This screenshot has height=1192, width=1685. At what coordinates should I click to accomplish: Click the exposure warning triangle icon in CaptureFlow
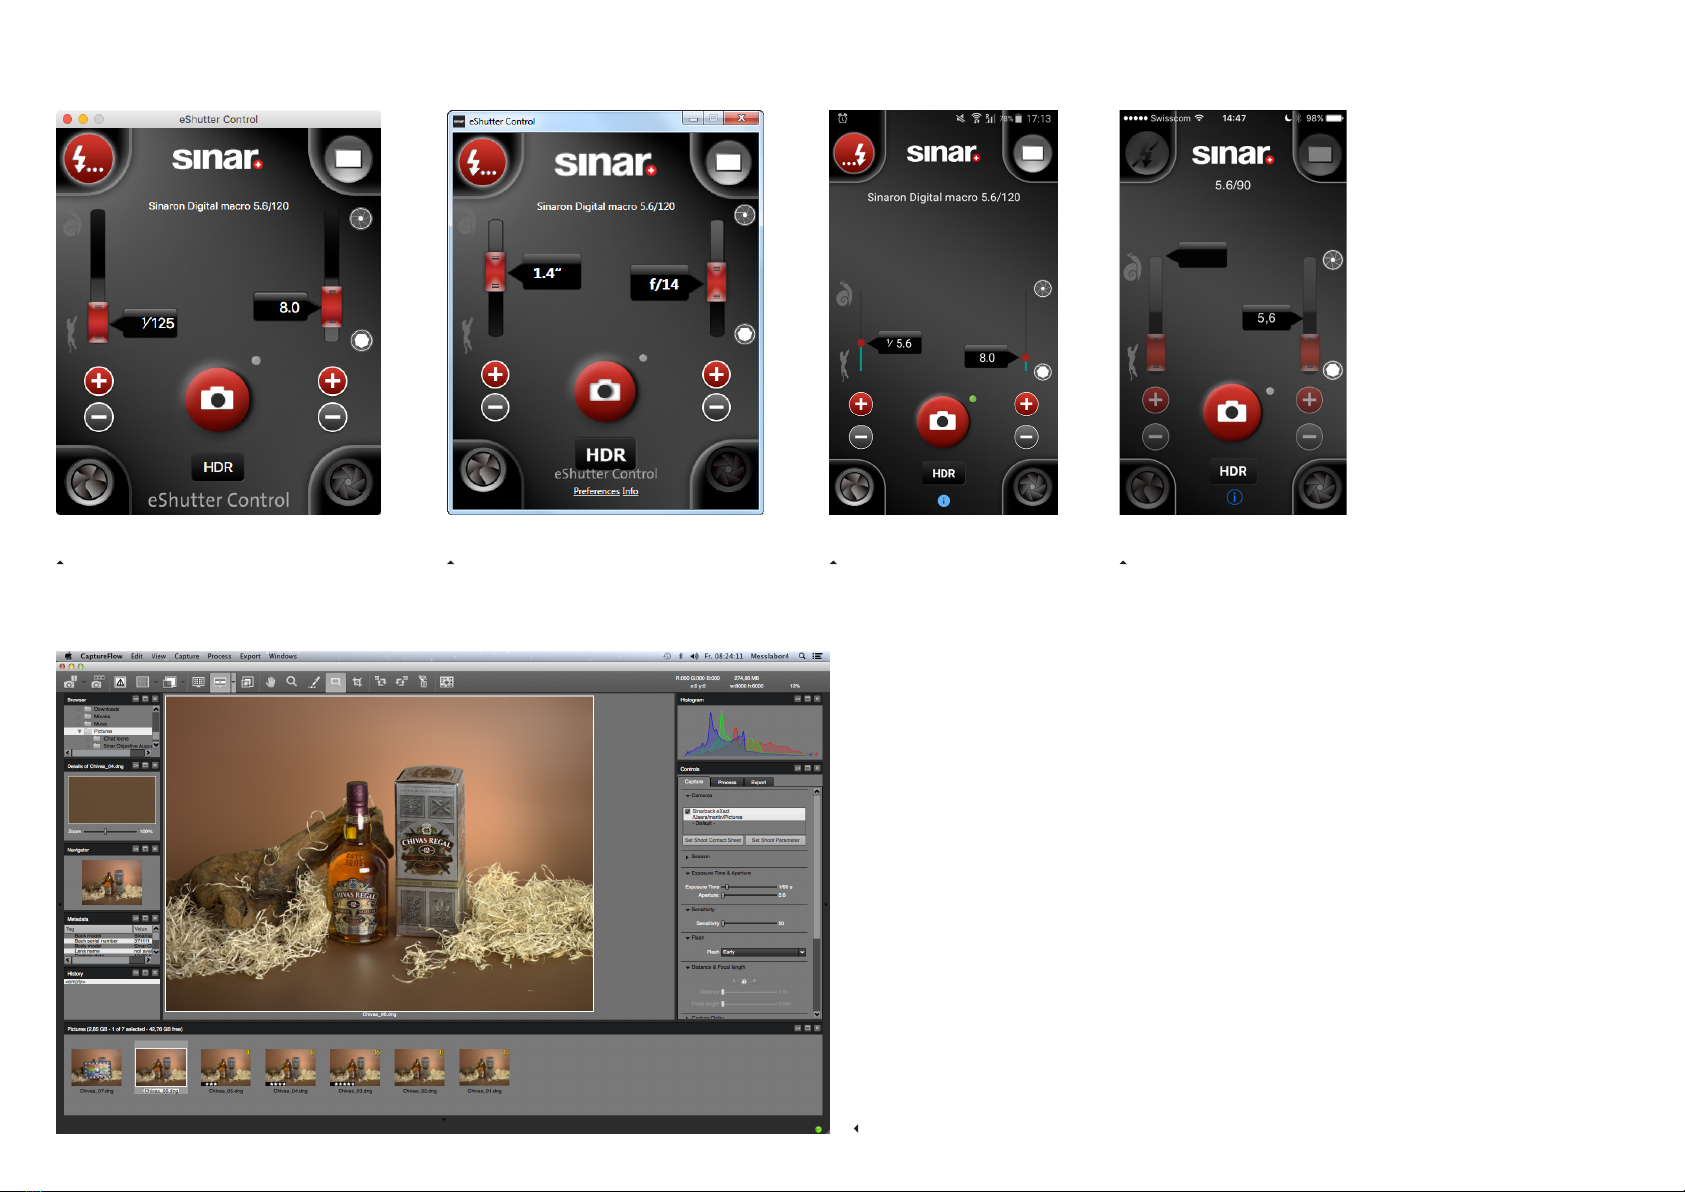[x=120, y=682]
